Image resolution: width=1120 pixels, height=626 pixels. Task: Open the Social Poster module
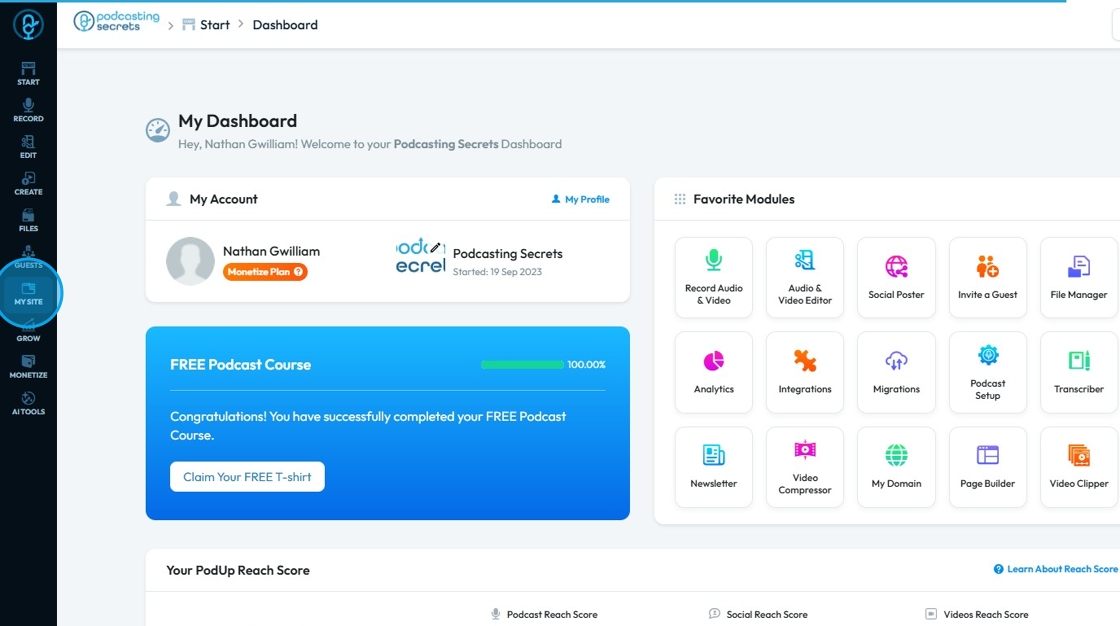point(896,277)
